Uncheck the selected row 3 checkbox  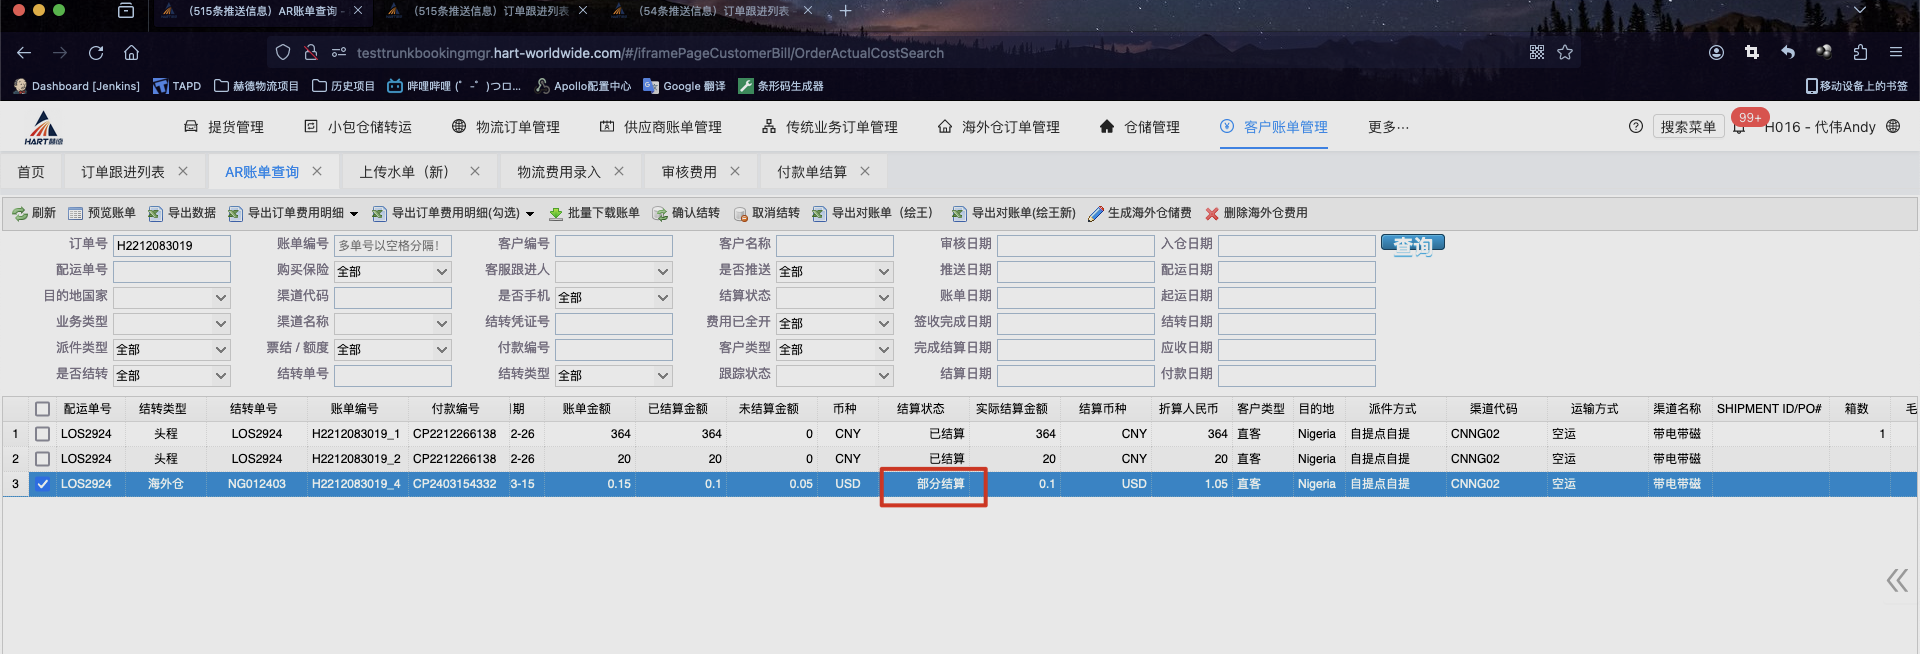(x=42, y=484)
